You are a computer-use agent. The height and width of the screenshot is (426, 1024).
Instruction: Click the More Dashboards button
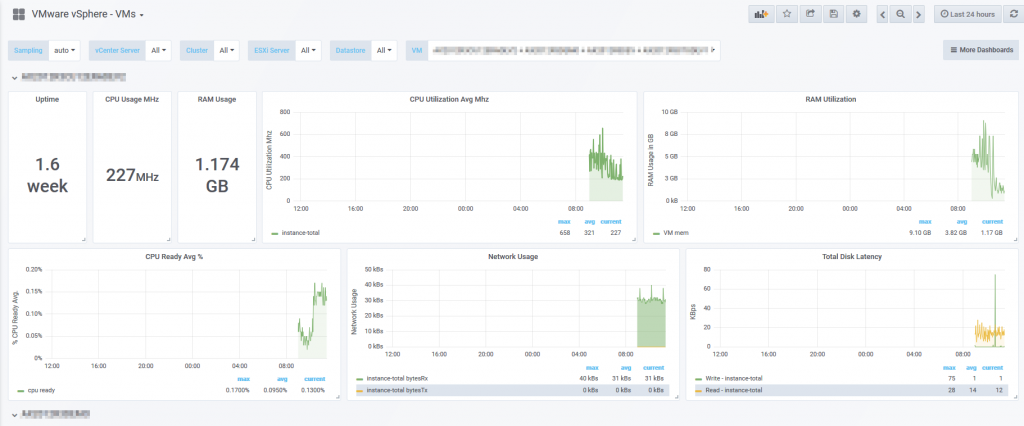pos(981,50)
